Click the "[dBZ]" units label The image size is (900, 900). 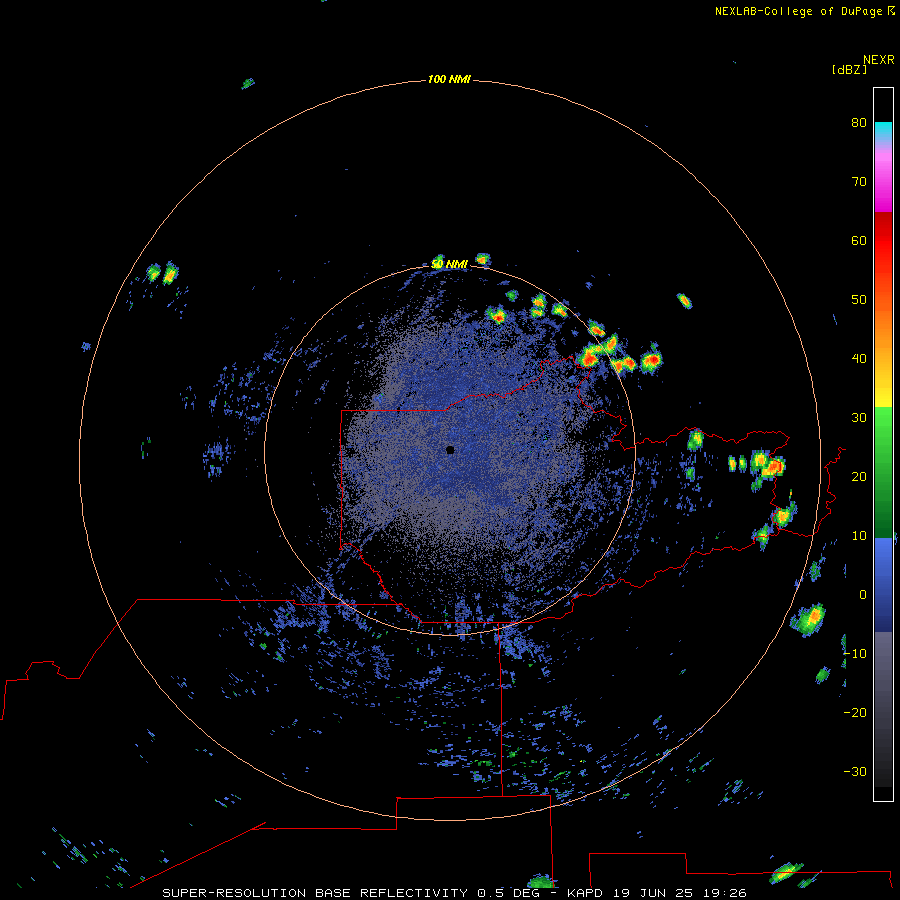point(849,69)
